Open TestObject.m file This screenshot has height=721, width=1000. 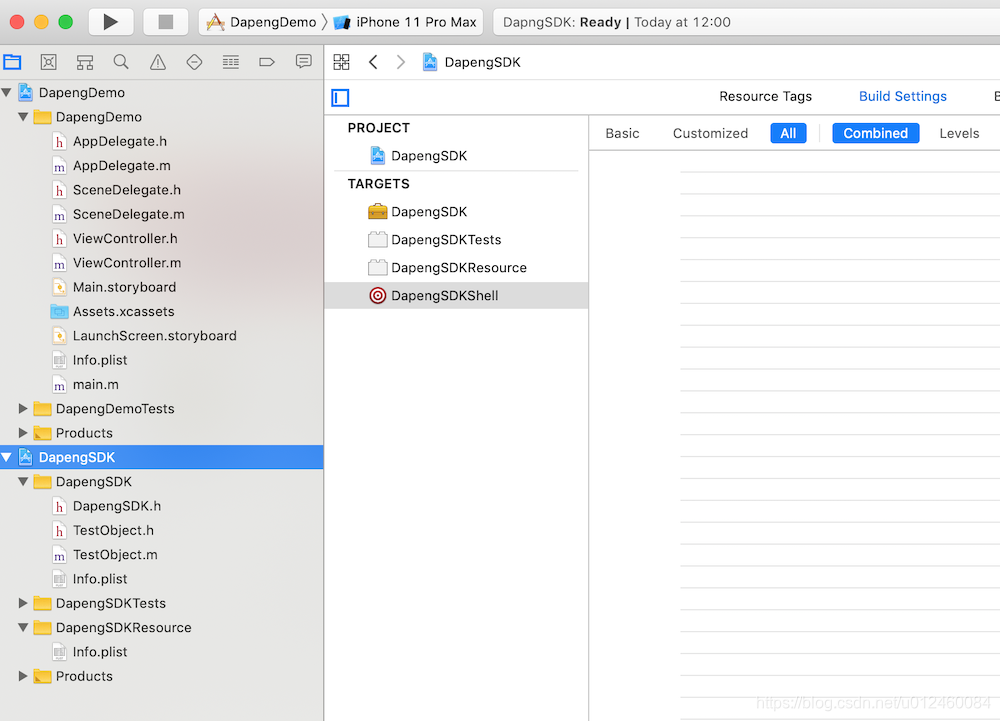click(115, 555)
